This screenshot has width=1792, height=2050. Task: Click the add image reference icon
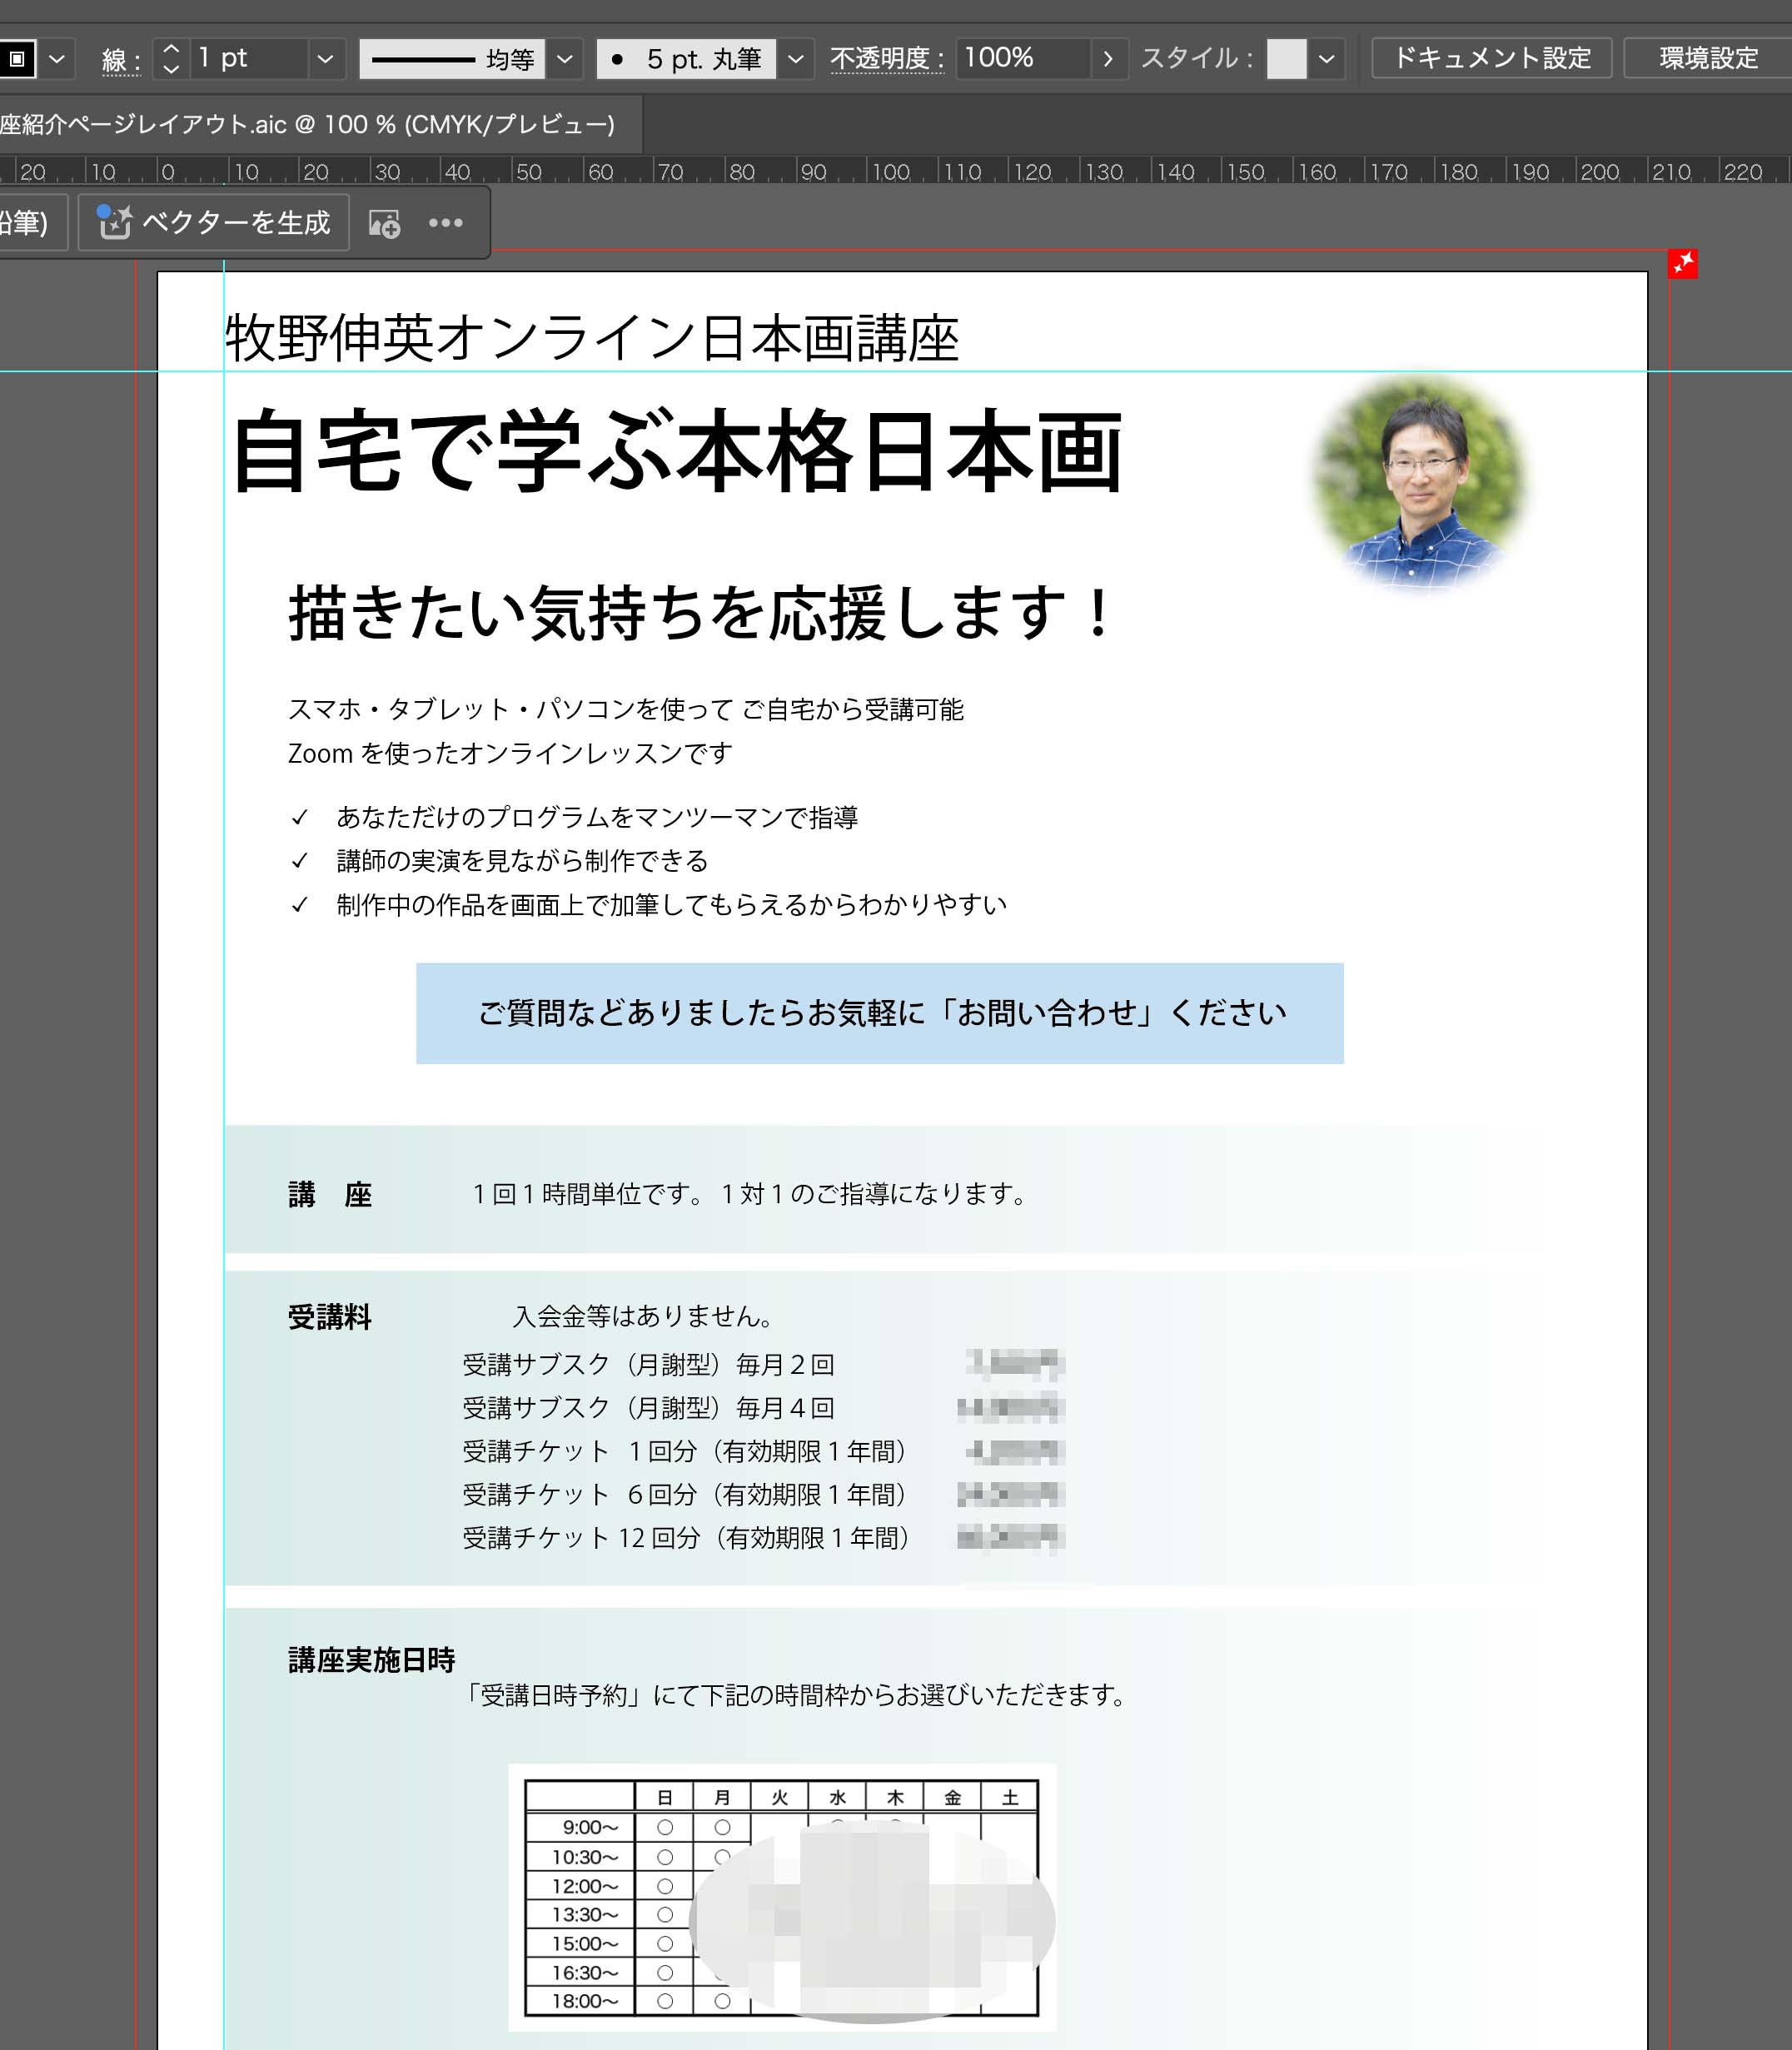[x=385, y=223]
